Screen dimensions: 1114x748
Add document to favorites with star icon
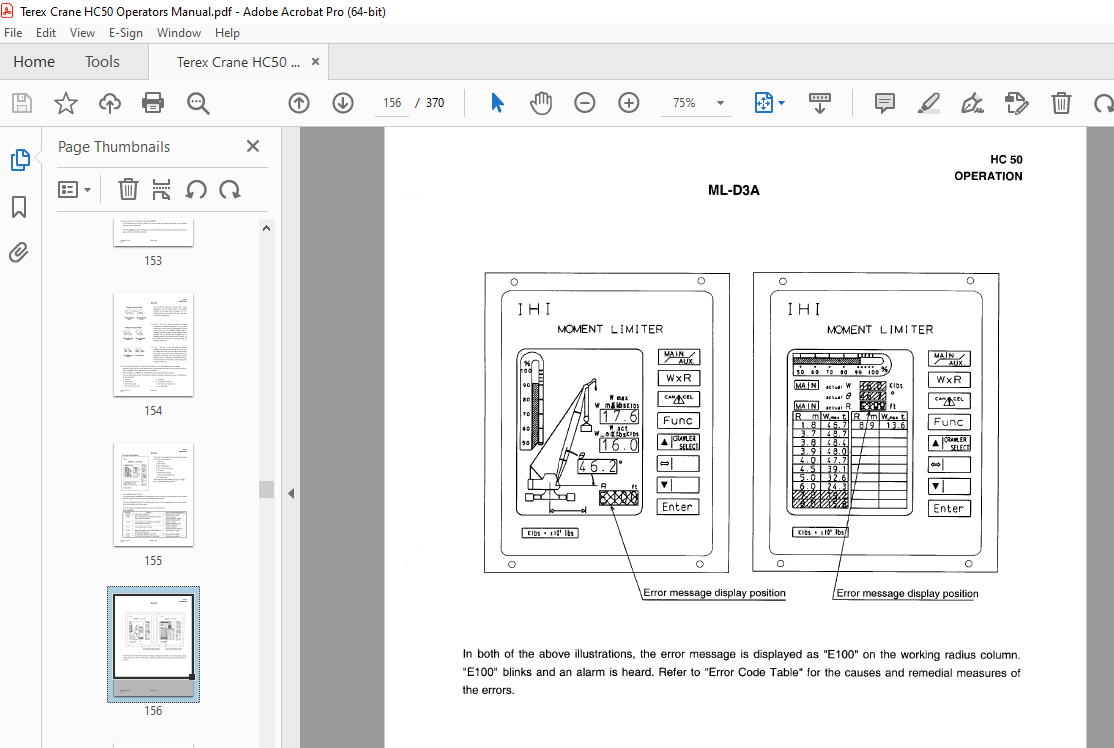click(x=66, y=103)
